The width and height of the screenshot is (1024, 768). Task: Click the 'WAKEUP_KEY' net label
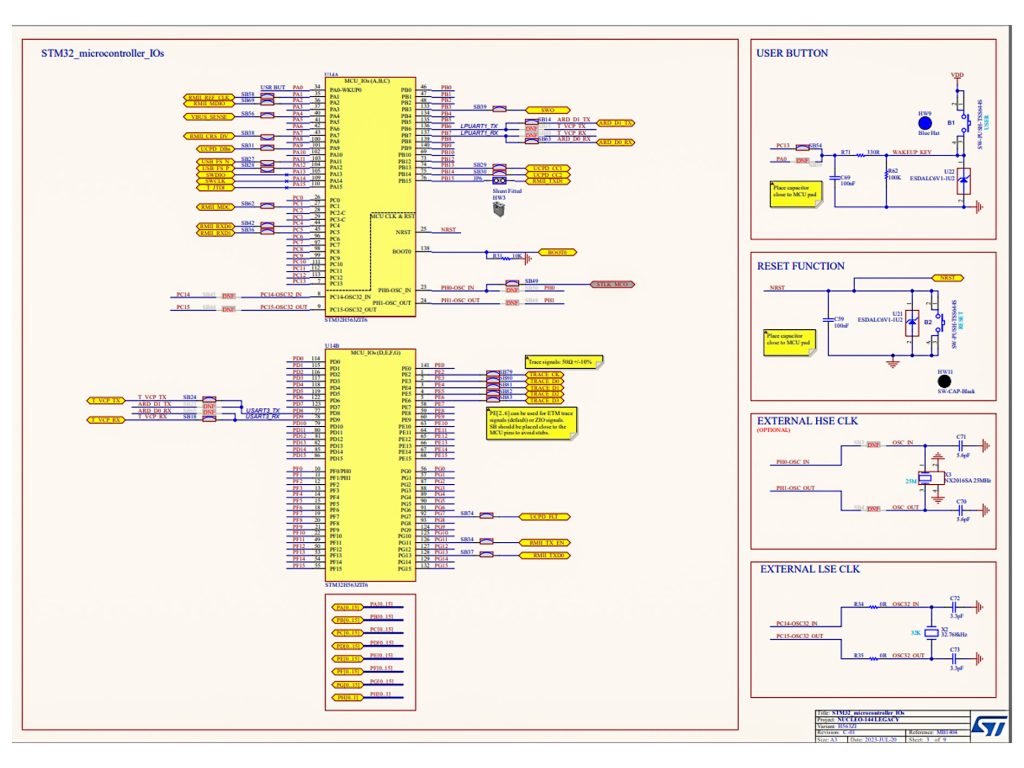(x=912, y=152)
